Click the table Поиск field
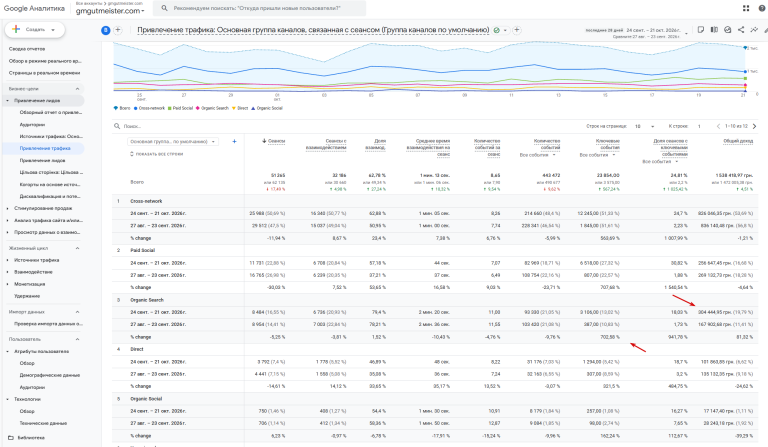768x447 pixels. [132, 126]
